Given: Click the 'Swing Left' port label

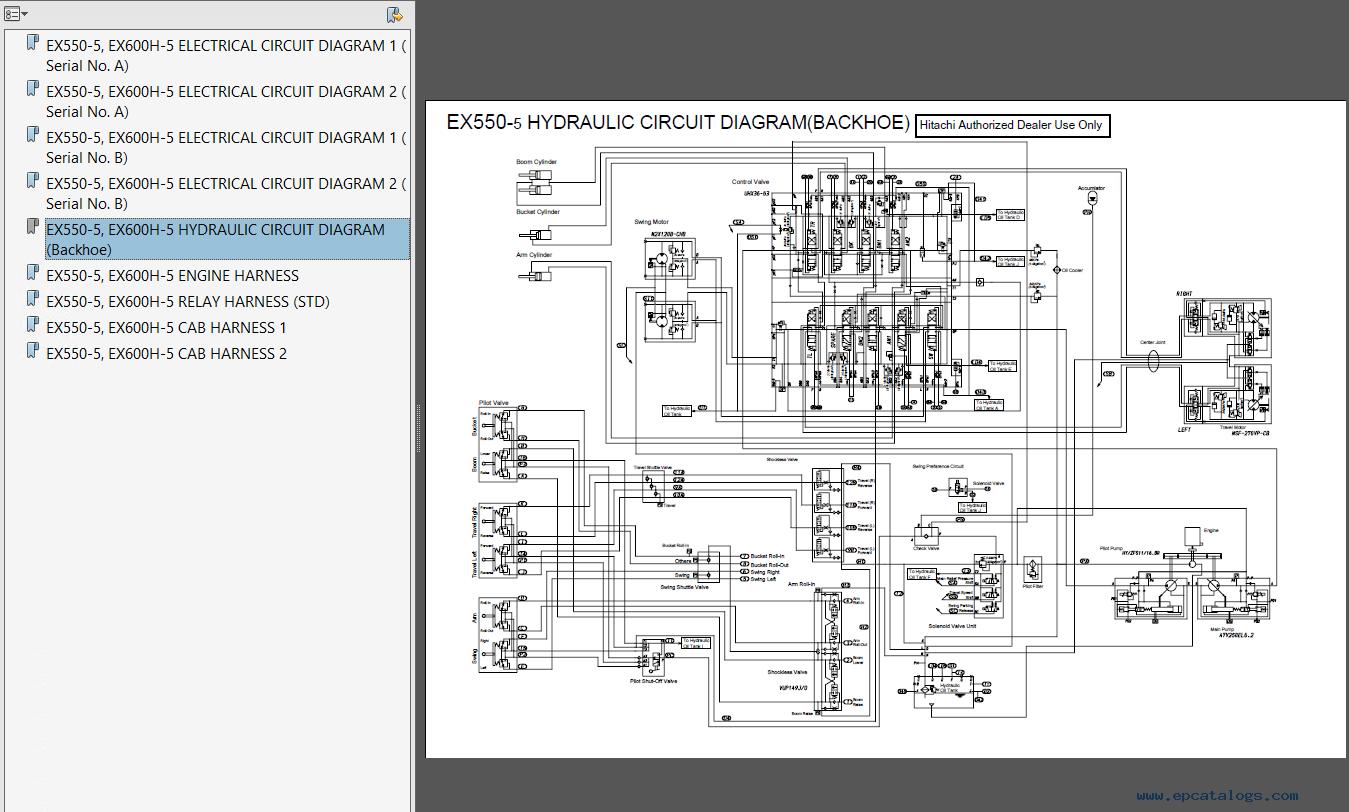Looking at the screenshot, I should tap(764, 579).
